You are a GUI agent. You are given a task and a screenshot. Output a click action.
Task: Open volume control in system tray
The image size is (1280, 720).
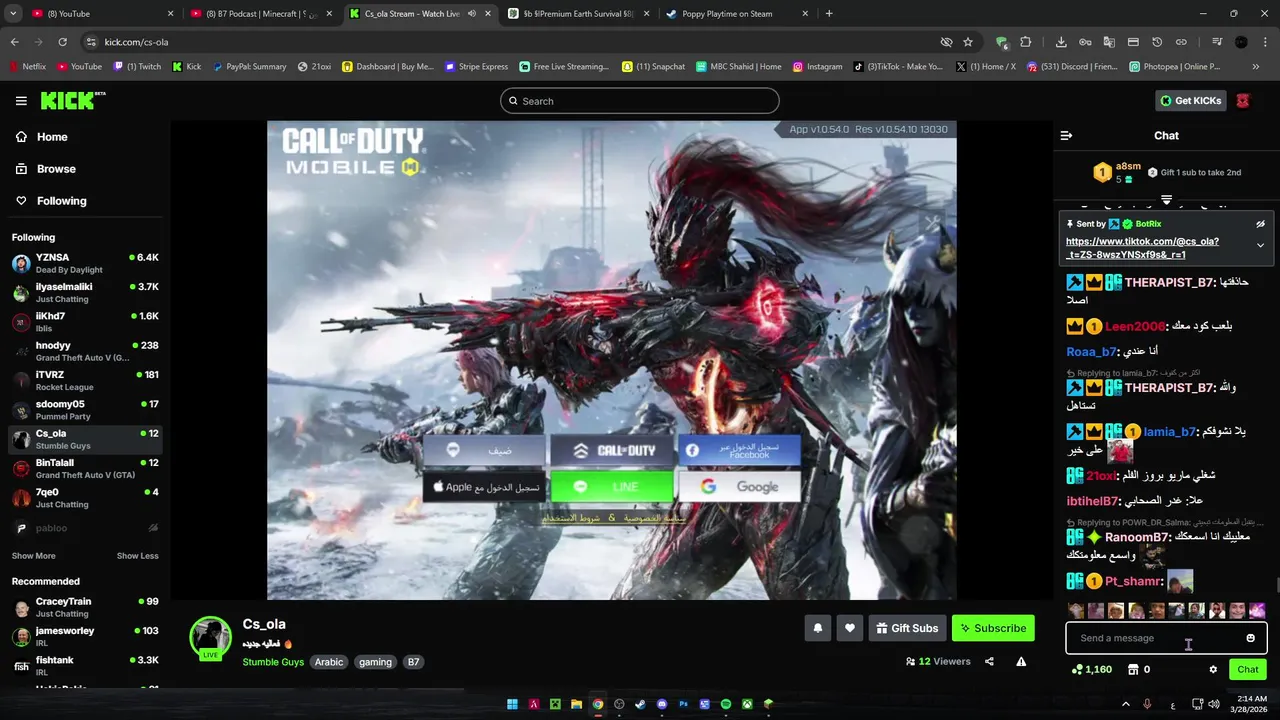tap(1214, 704)
